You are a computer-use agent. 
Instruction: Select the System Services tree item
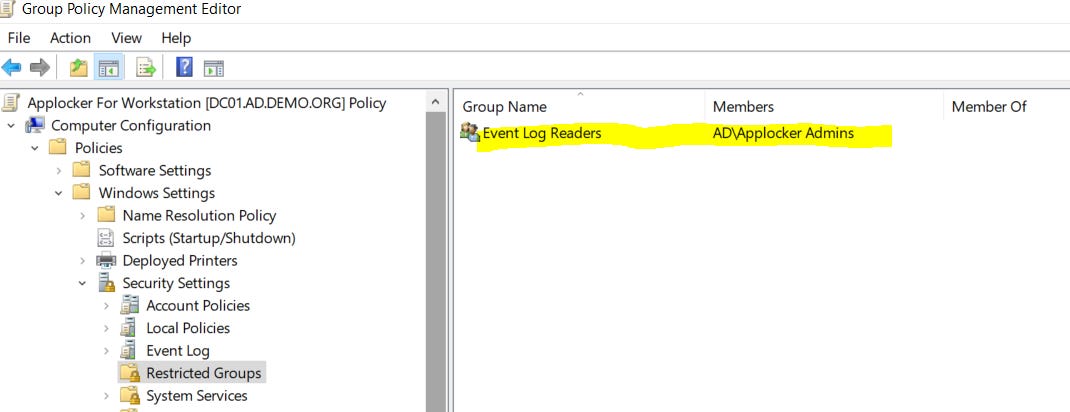click(x=197, y=396)
